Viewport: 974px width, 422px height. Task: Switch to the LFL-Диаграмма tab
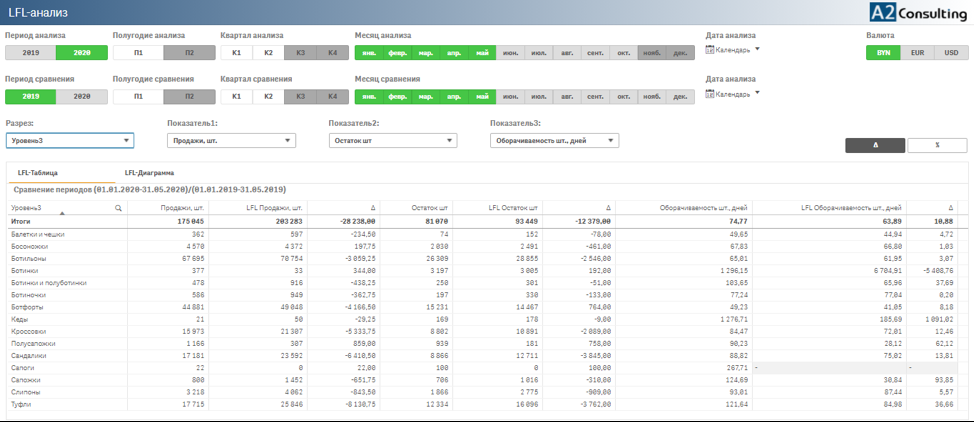[149, 173]
